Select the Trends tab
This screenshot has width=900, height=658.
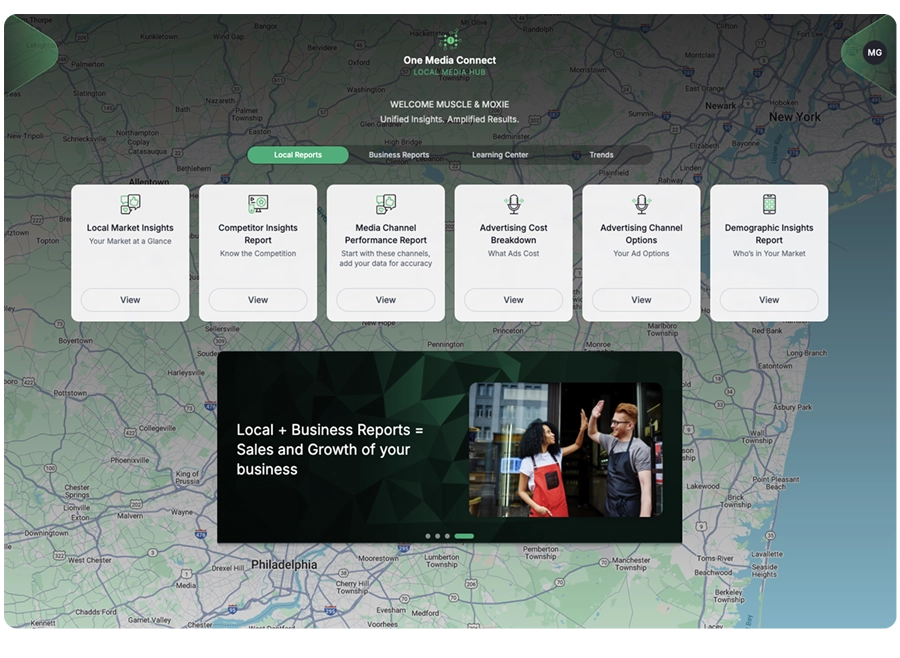(601, 155)
